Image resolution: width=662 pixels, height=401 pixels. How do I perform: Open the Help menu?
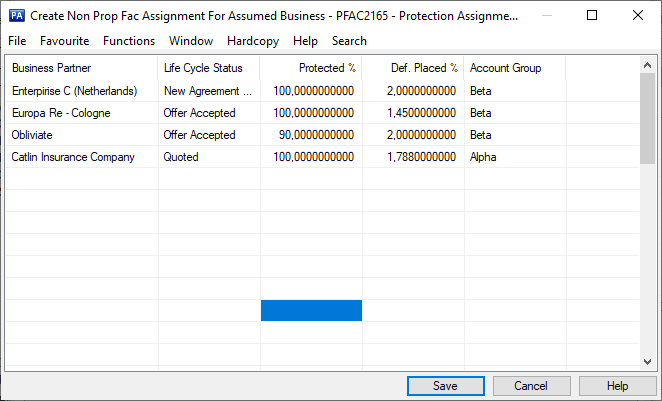(x=305, y=41)
